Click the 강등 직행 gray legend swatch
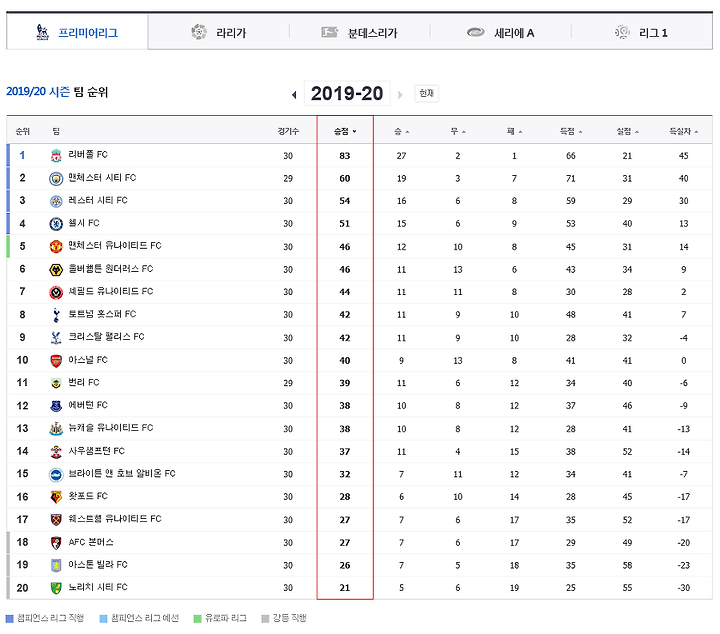Screen dimensions: 720x634 pyautogui.click(x=264, y=618)
